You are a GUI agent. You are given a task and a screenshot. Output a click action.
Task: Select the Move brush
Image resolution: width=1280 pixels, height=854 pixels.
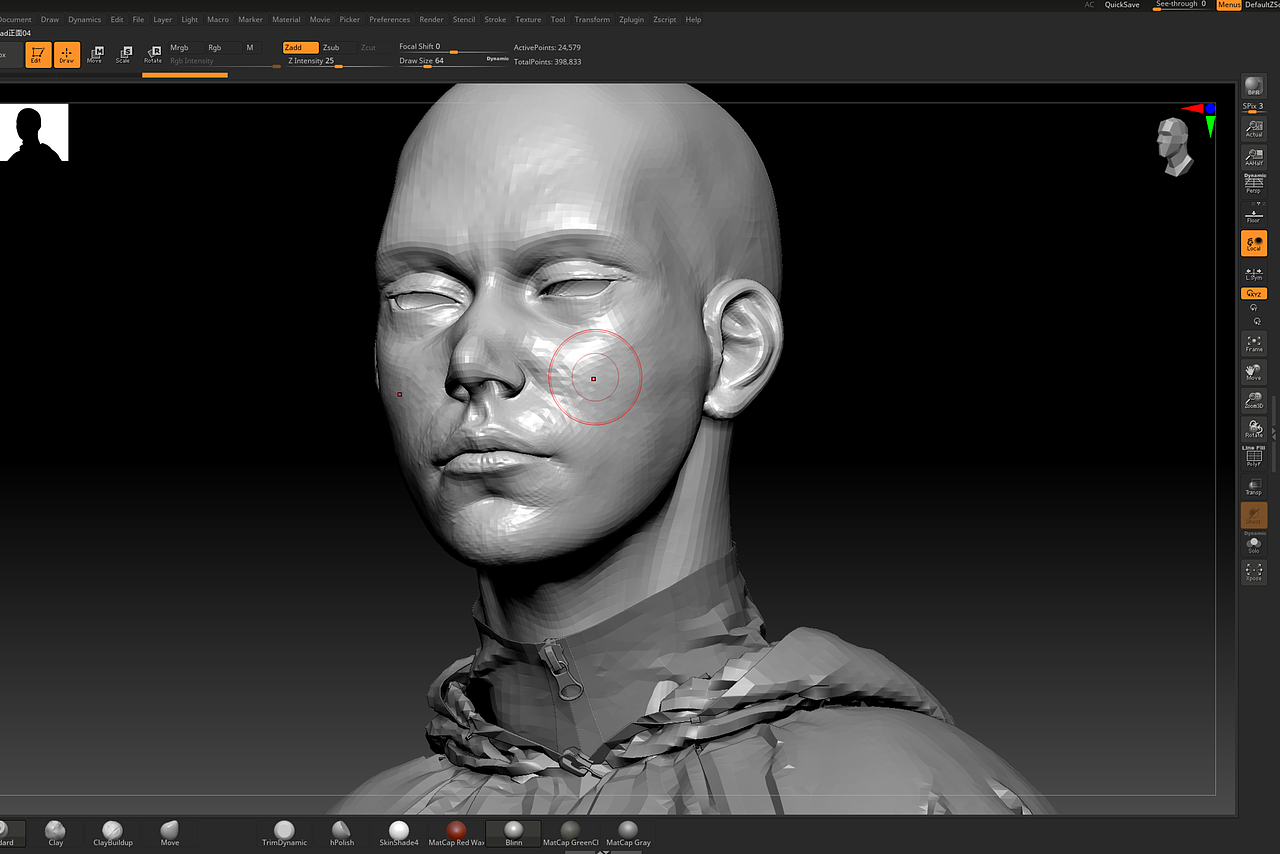[x=170, y=834]
